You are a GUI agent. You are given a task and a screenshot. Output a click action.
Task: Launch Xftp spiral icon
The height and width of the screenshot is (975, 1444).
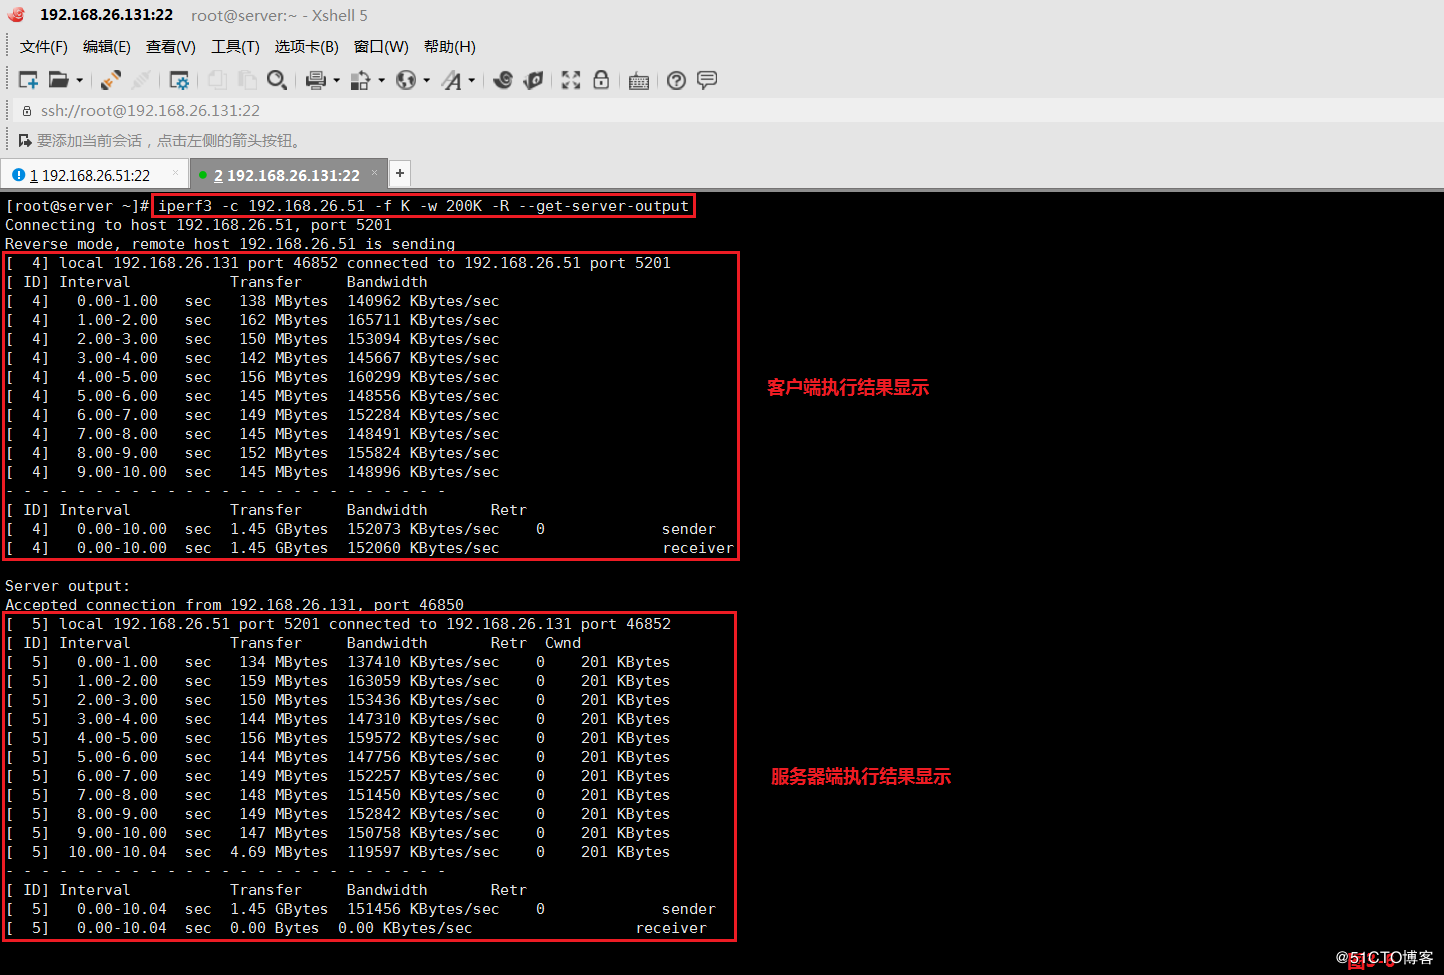pos(503,80)
